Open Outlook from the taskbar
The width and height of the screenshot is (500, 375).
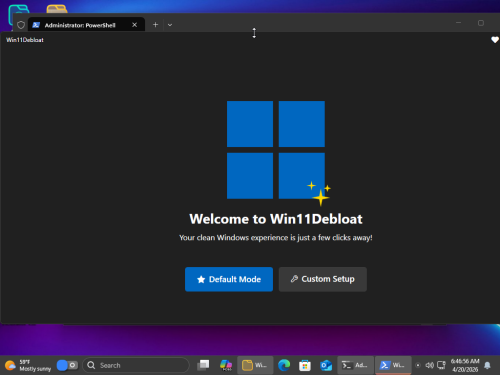tap(326, 365)
